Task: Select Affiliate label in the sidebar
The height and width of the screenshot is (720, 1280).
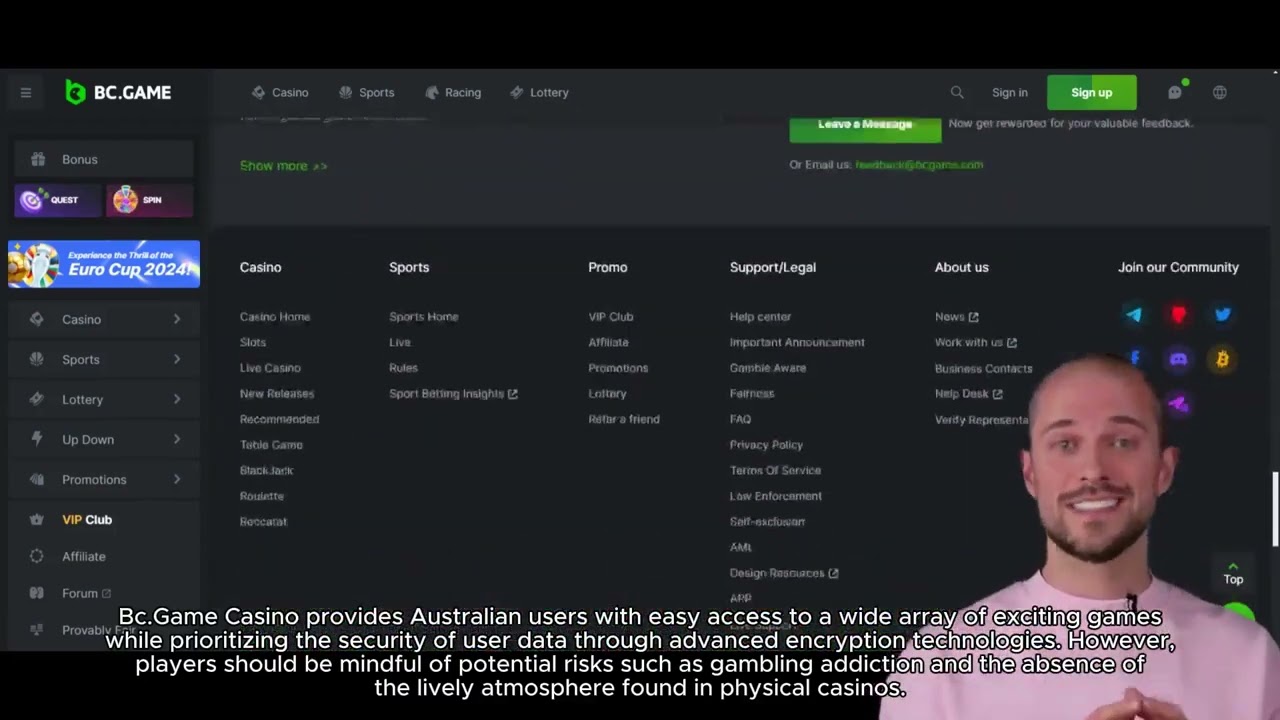Action: [x=84, y=556]
